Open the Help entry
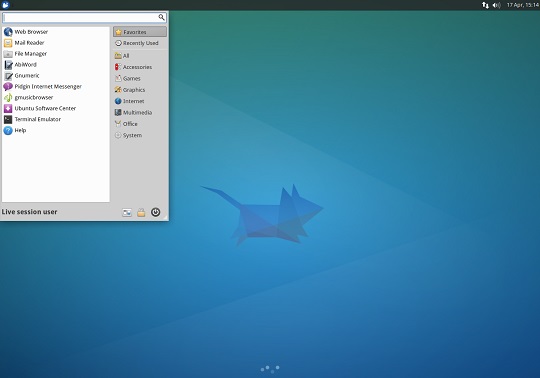The image size is (540, 378). click(x=56, y=130)
